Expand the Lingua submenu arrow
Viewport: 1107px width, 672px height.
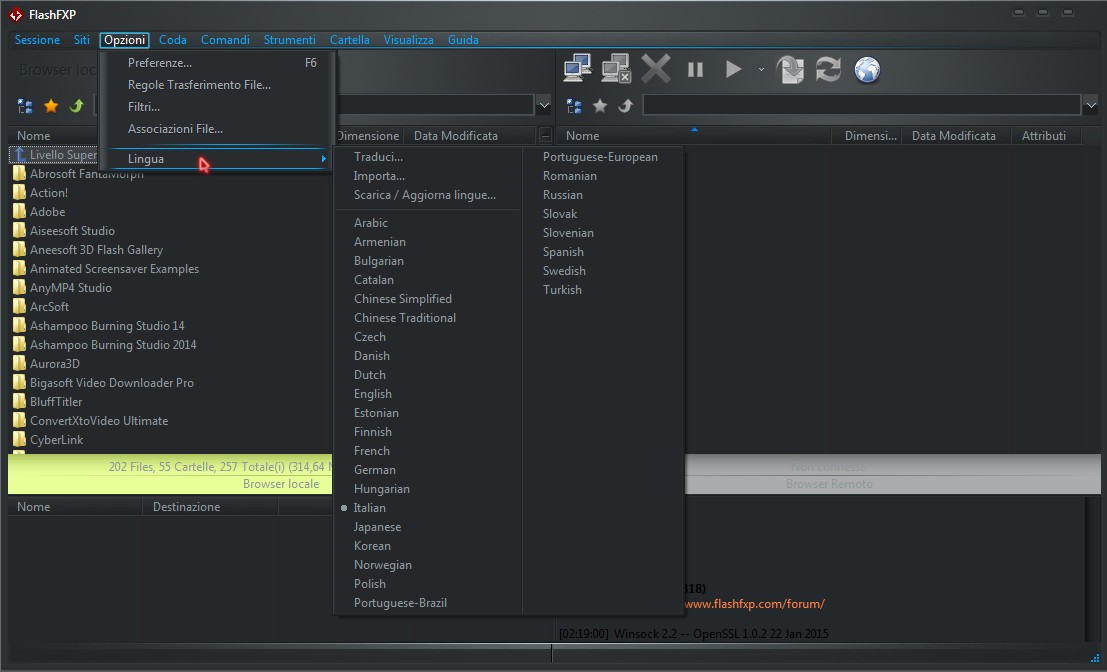point(323,159)
